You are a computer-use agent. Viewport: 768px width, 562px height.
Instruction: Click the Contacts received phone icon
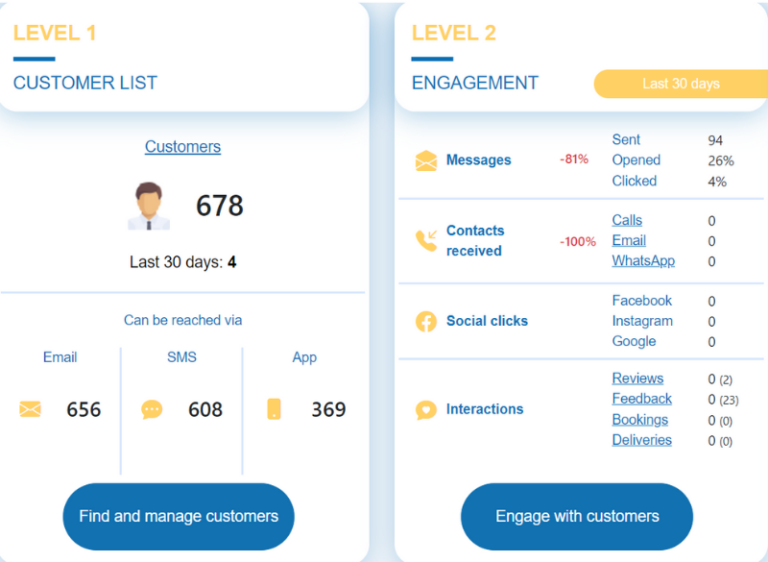tap(426, 240)
